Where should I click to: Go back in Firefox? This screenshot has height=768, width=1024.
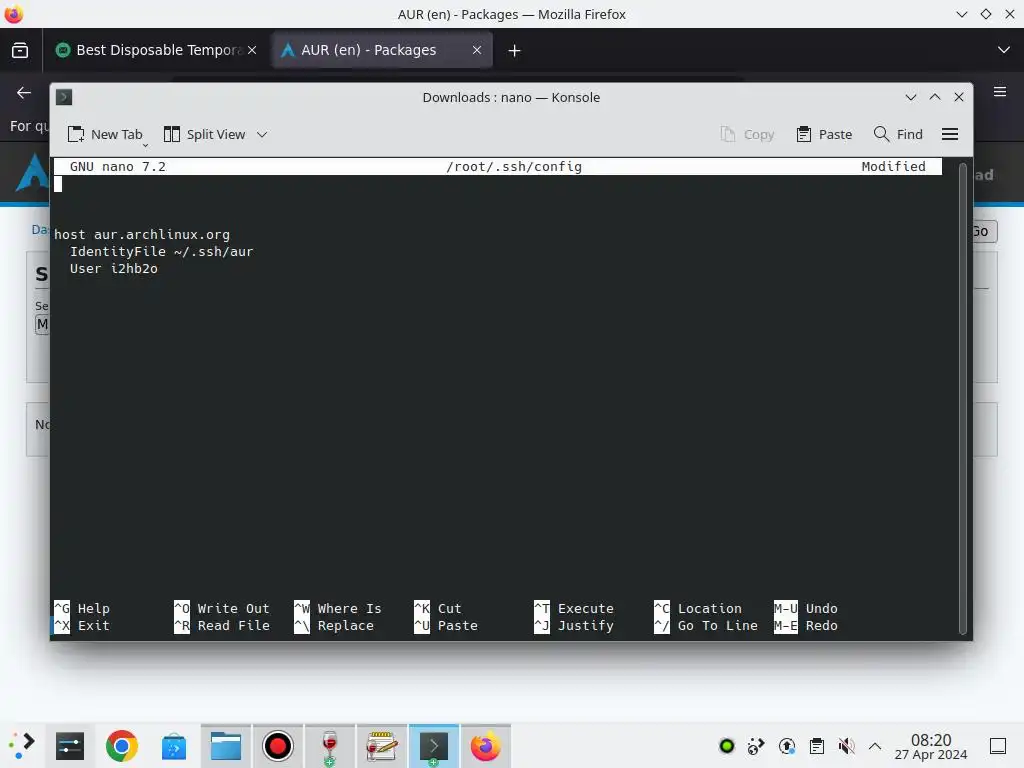click(24, 93)
